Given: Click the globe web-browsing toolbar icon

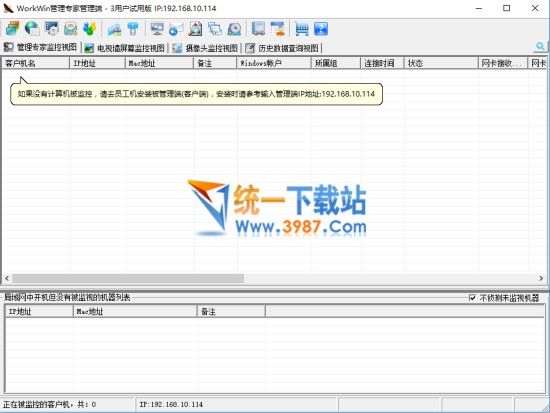Looking at the screenshot, I should point(32,28).
